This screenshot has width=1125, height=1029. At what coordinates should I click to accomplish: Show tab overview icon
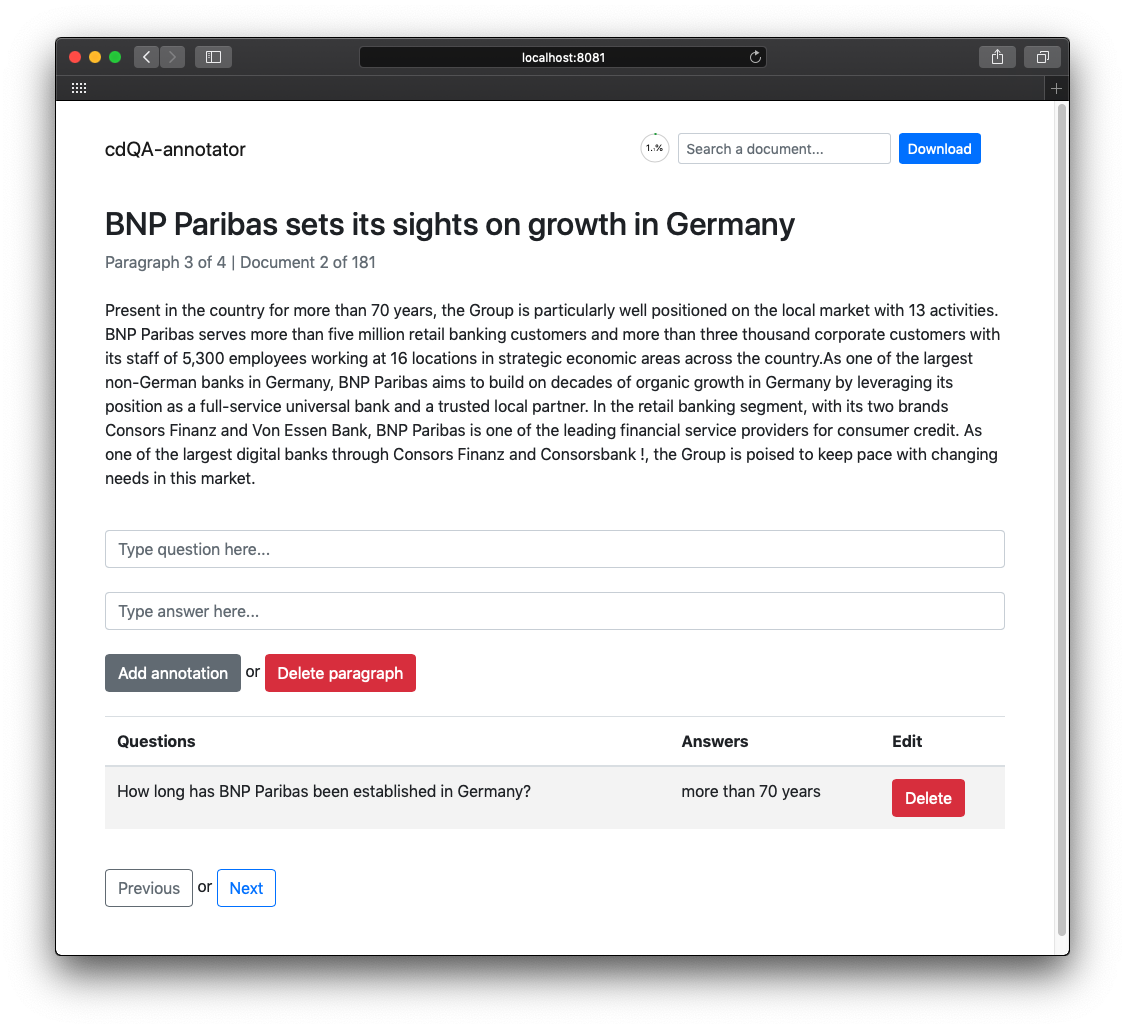pos(1042,57)
